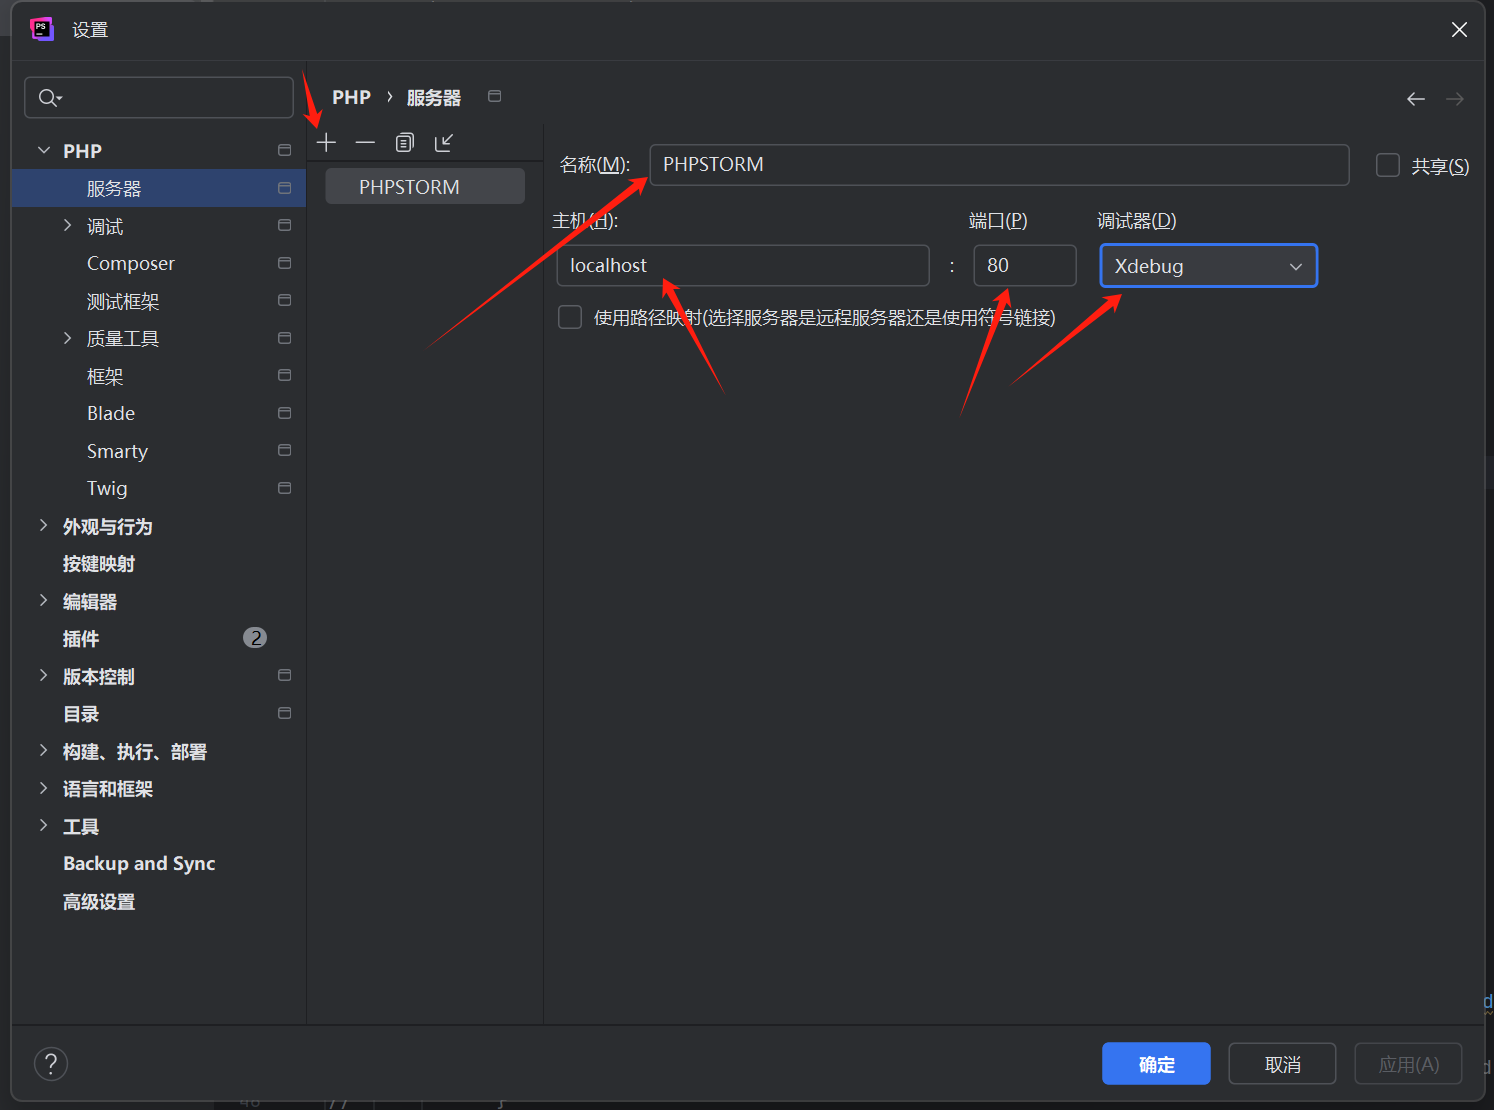Image resolution: width=1494 pixels, height=1110 pixels.
Task: Click project icon on the Smarty row
Action: tap(284, 451)
